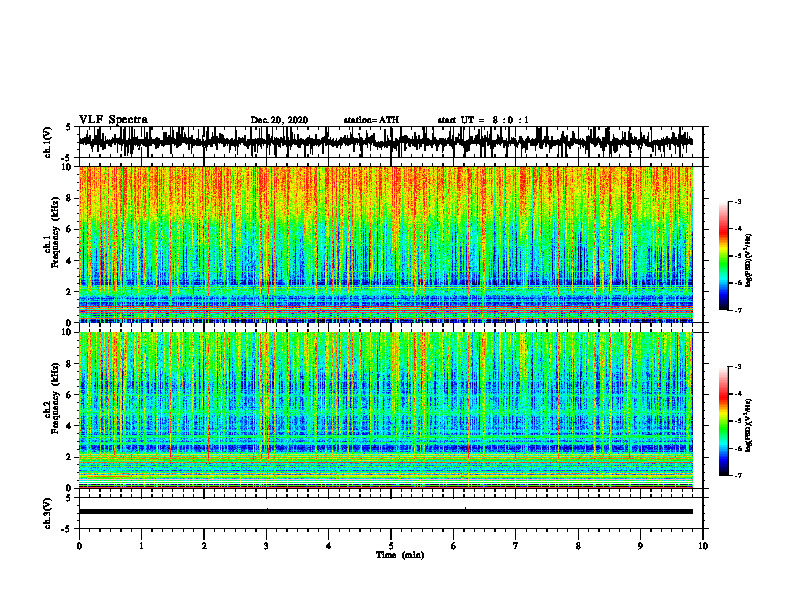Screen dimensions: 792x612
Task: Click the ch.1 voltage waveform trace
Action: tap(385, 142)
